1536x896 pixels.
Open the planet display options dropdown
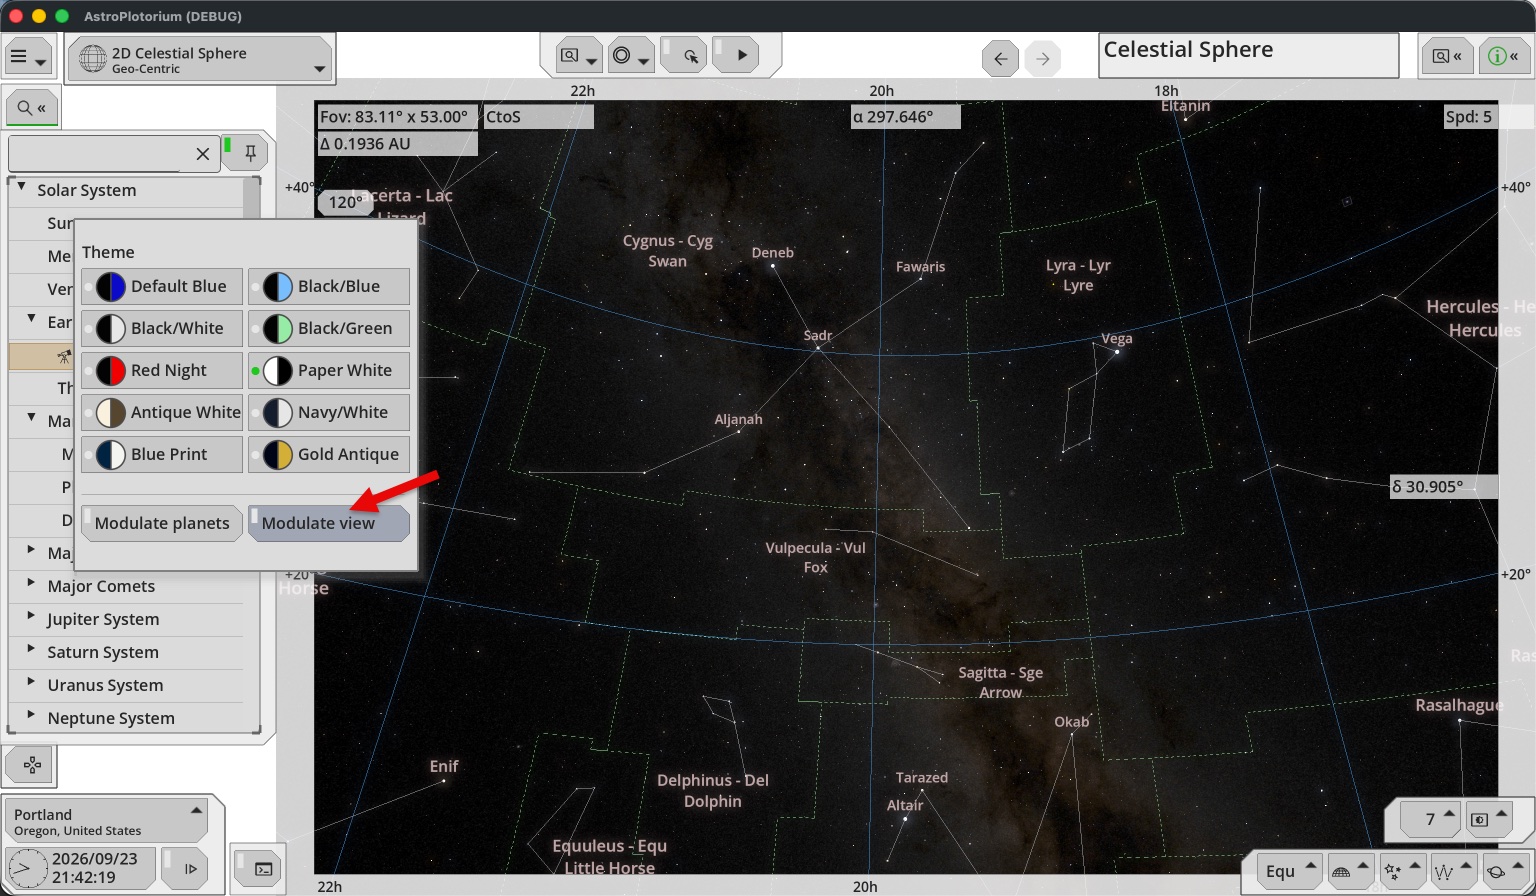point(1505,871)
